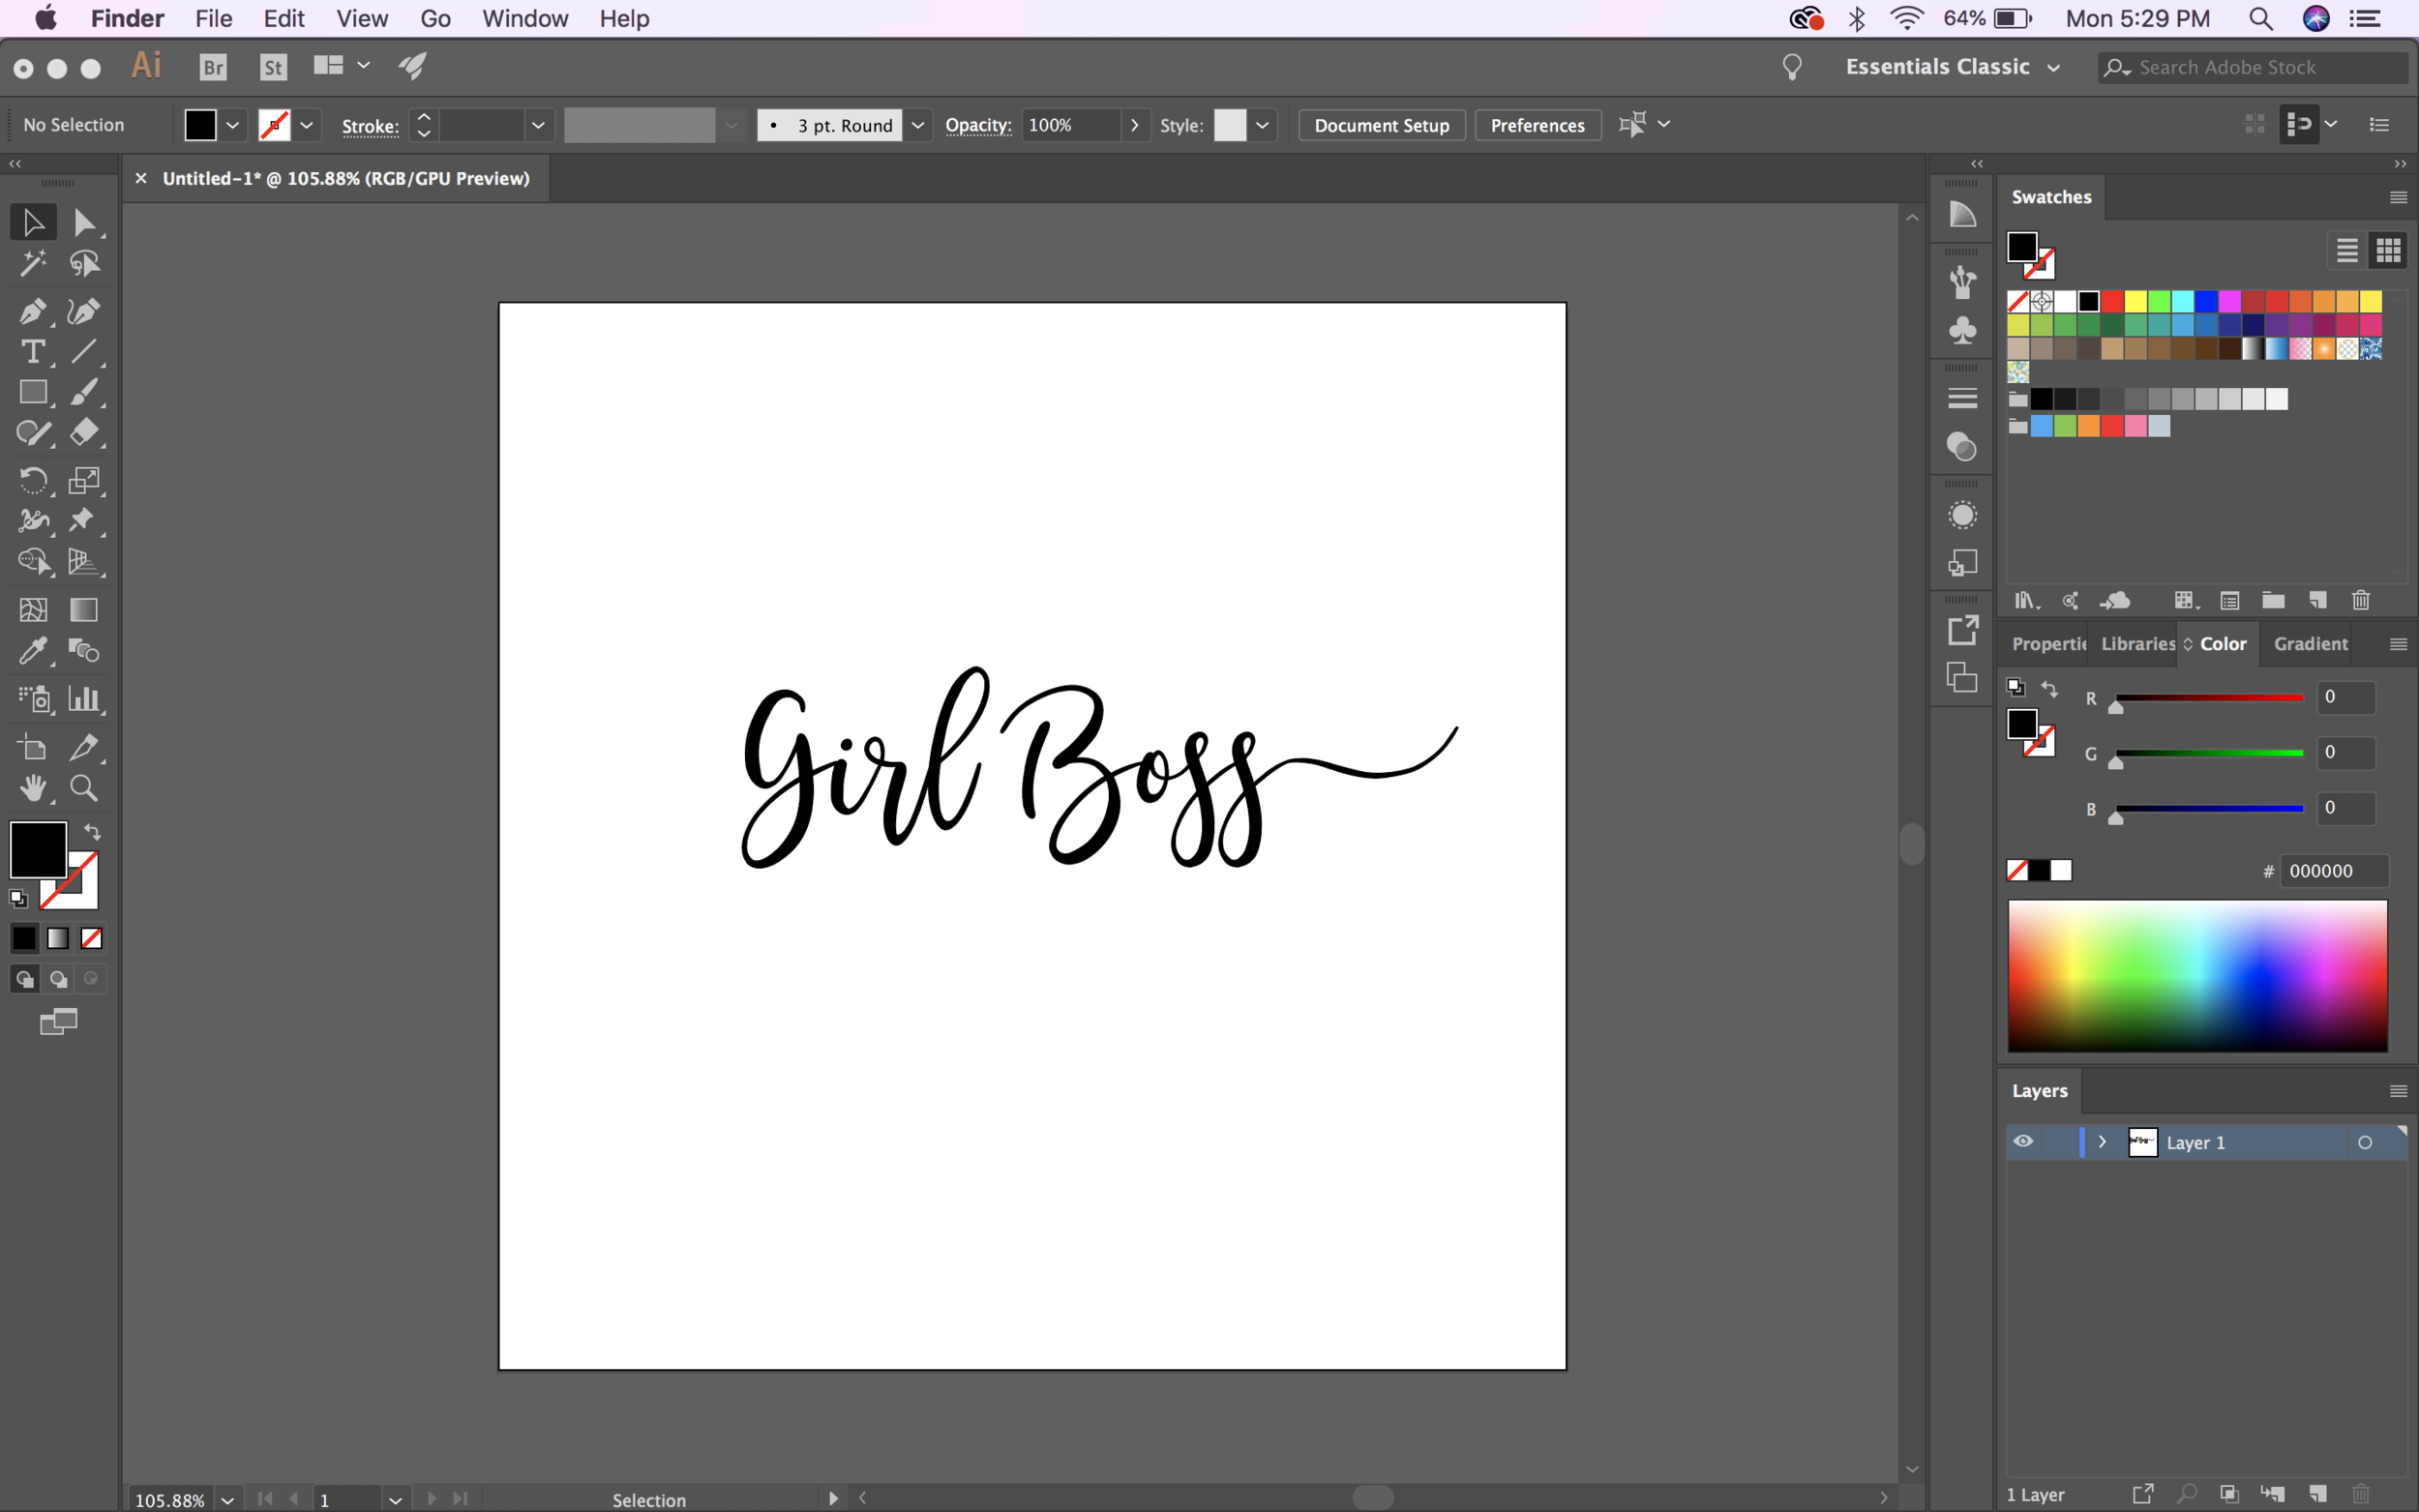2419x1512 pixels.
Task: Select the Column Graph tool
Action: click(x=84, y=699)
